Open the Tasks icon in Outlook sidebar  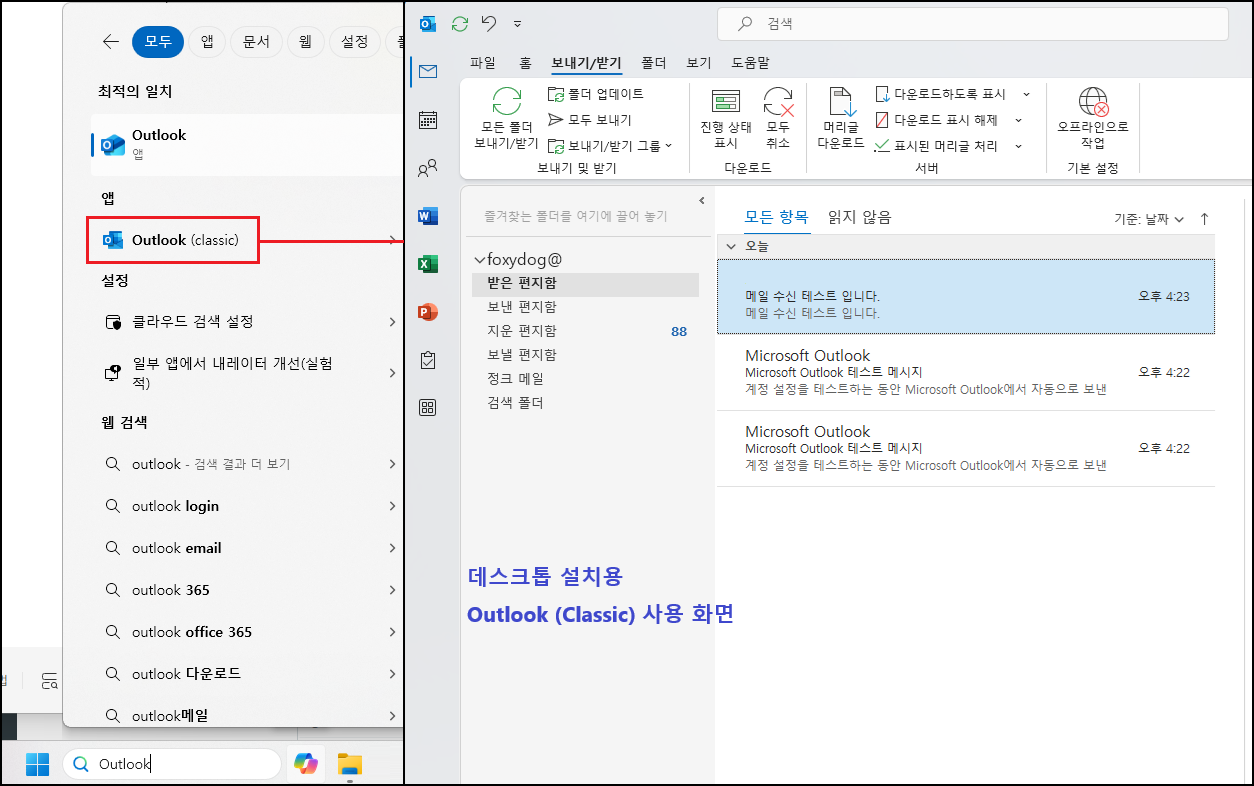click(428, 360)
